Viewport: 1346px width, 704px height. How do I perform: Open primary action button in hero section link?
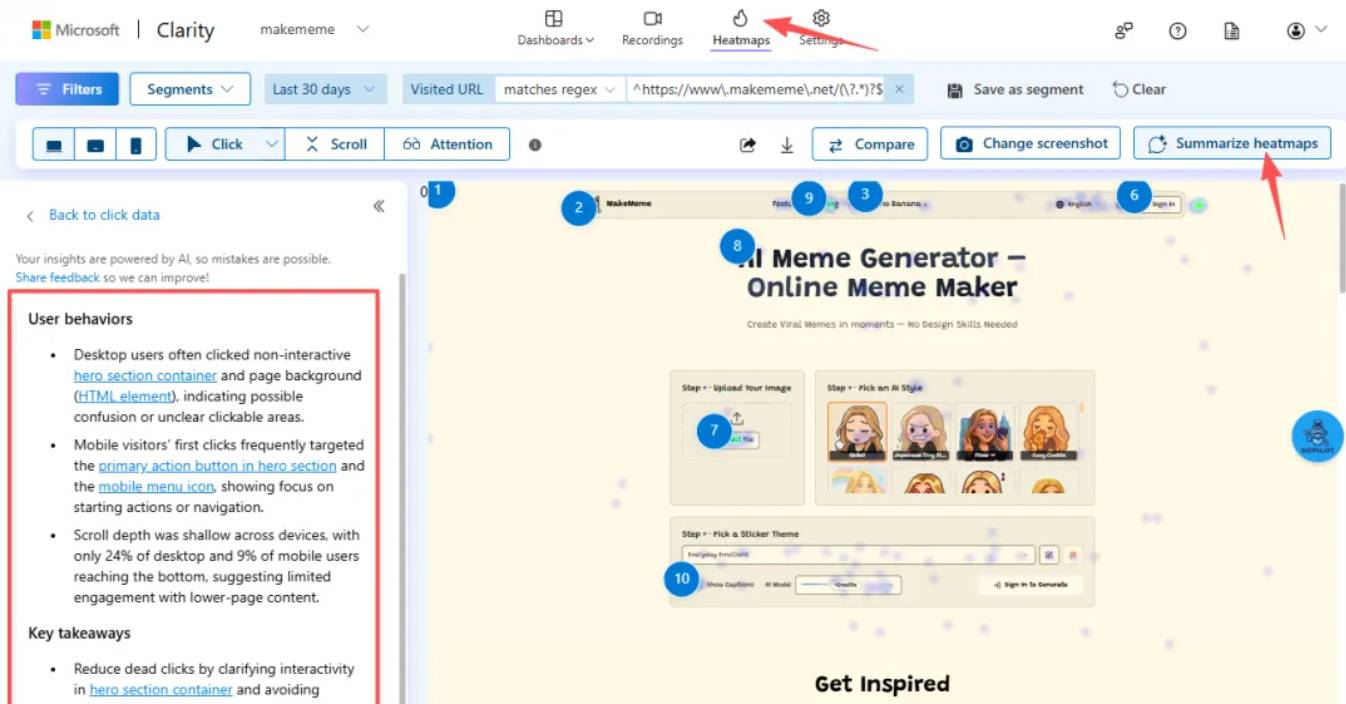click(x=217, y=466)
